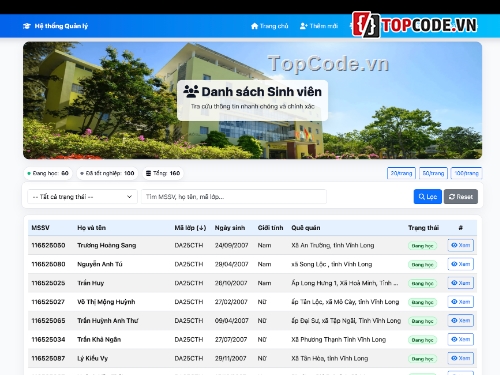Set page size to 50/trang
The height and width of the screenshot is (375, 500).
[x=433, y=173]
